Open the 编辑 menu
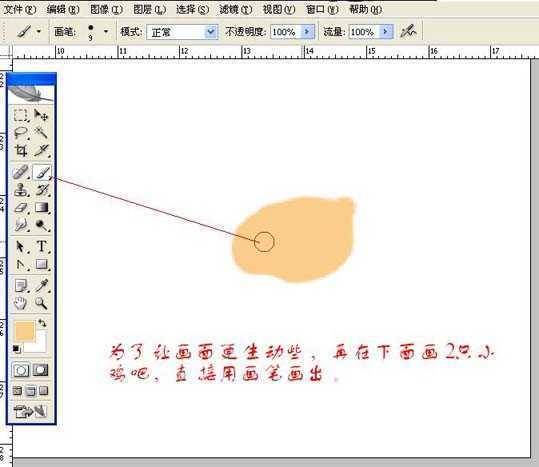The width and height of the screenshot is (539, 467). coord(63,9)
